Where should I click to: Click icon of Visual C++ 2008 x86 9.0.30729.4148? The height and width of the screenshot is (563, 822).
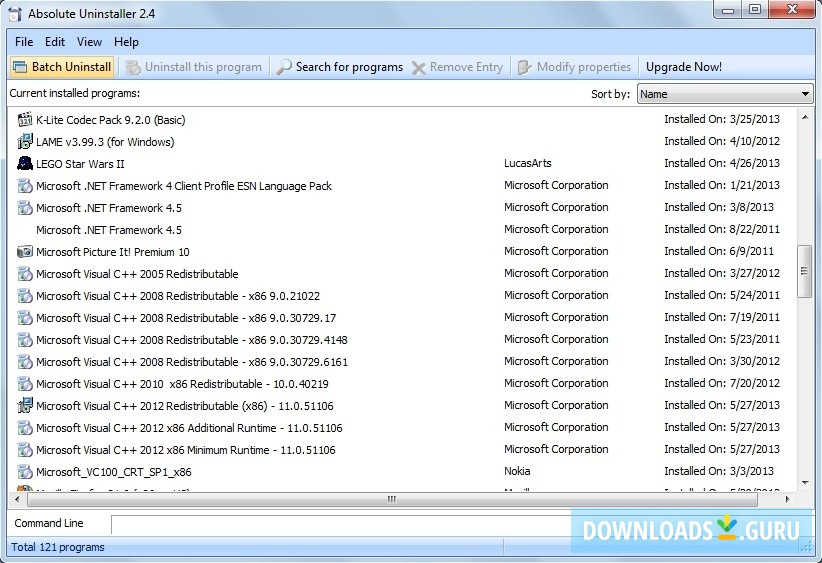click(25, 340)
